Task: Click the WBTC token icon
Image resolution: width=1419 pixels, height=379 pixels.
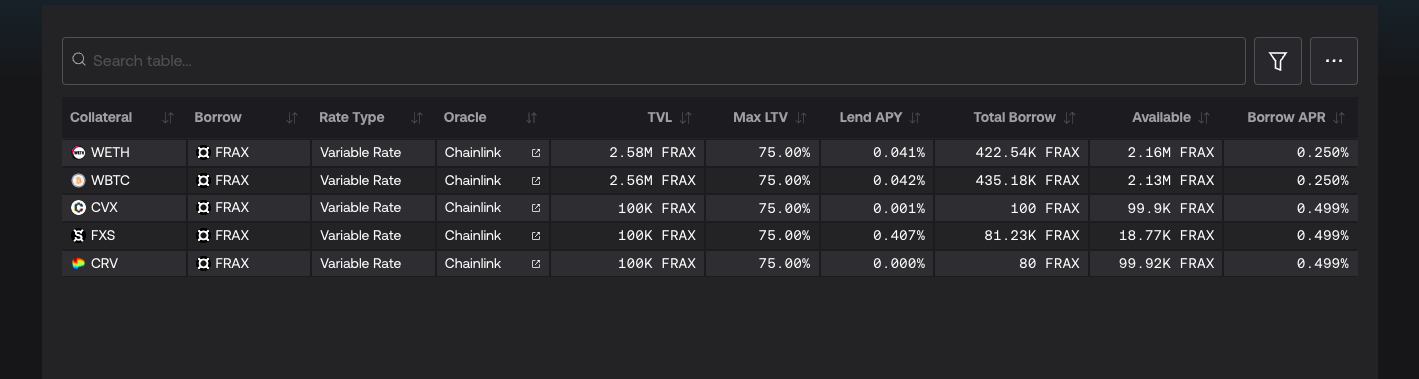Action: (79, 181)
